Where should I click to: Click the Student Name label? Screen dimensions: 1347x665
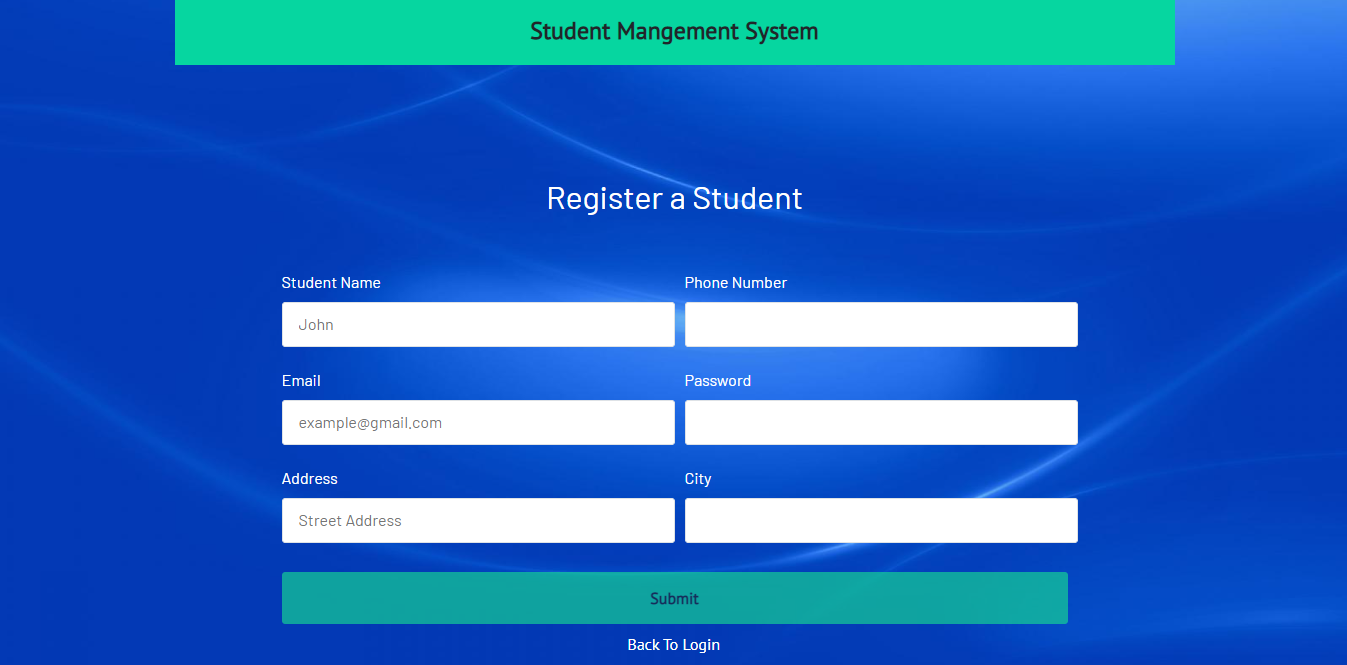coord(331,283)
